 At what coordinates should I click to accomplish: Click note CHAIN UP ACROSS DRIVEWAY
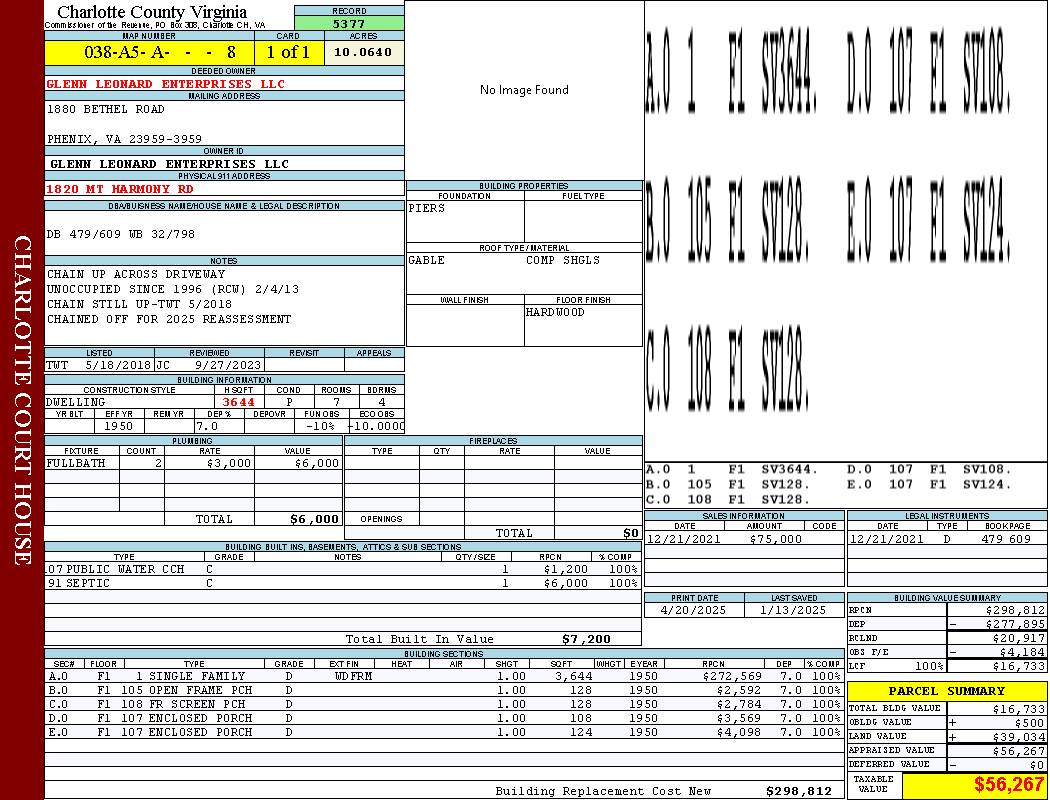[x=136, y=274]
